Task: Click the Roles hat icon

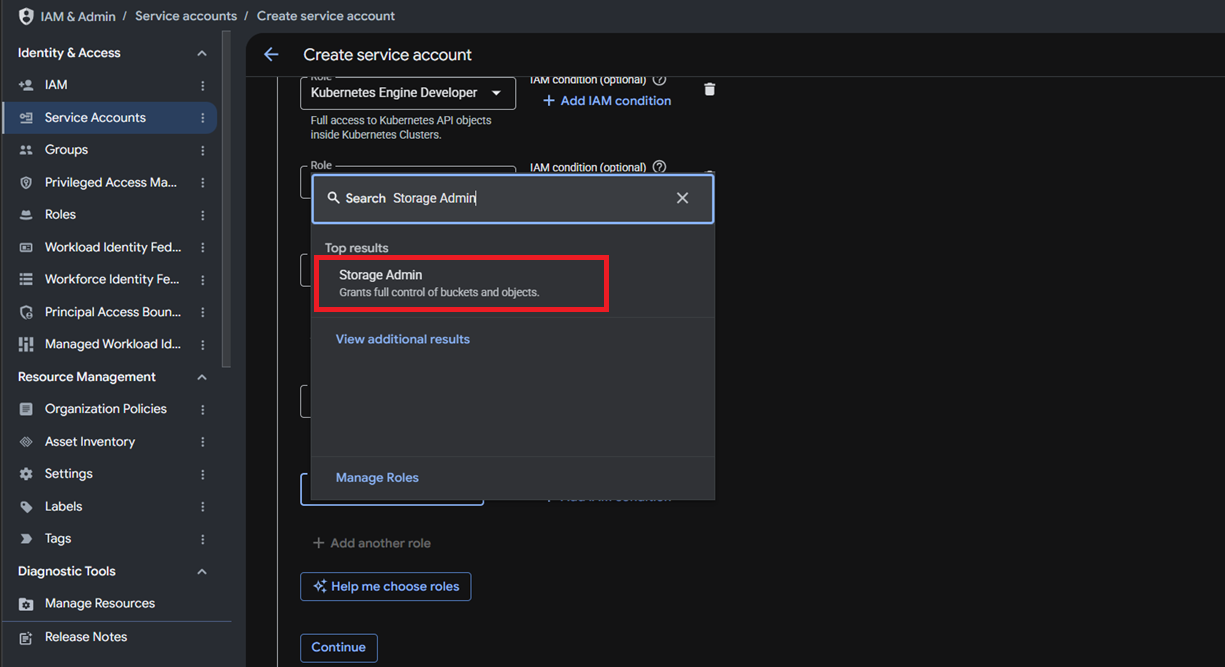Action: click(x=26, y=215)
